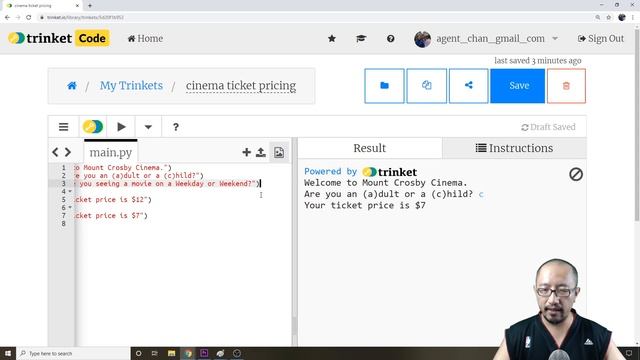Image resolution: width=640 pixels, height=360 pixels.
Task: Click the user profile avatar
Action: tap(422, 39)
